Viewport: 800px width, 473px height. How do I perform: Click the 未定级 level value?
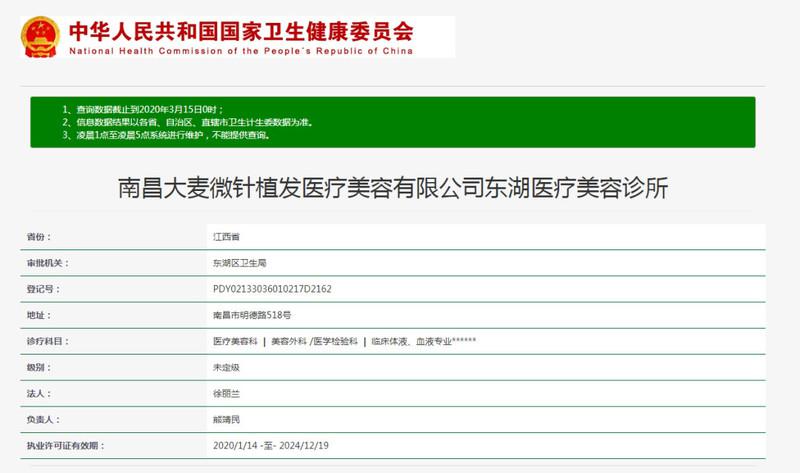point(226,367)
